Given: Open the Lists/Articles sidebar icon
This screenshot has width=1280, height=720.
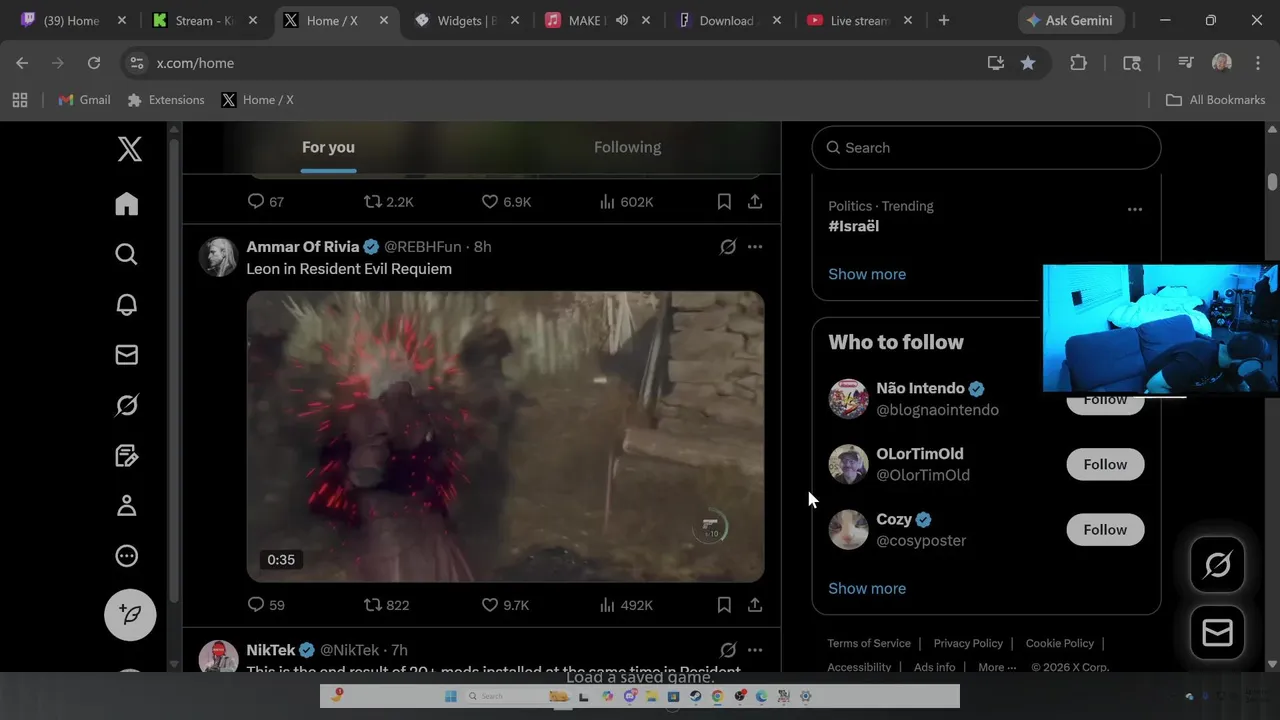Looking at the screenshot, I should tap(127, 456).
